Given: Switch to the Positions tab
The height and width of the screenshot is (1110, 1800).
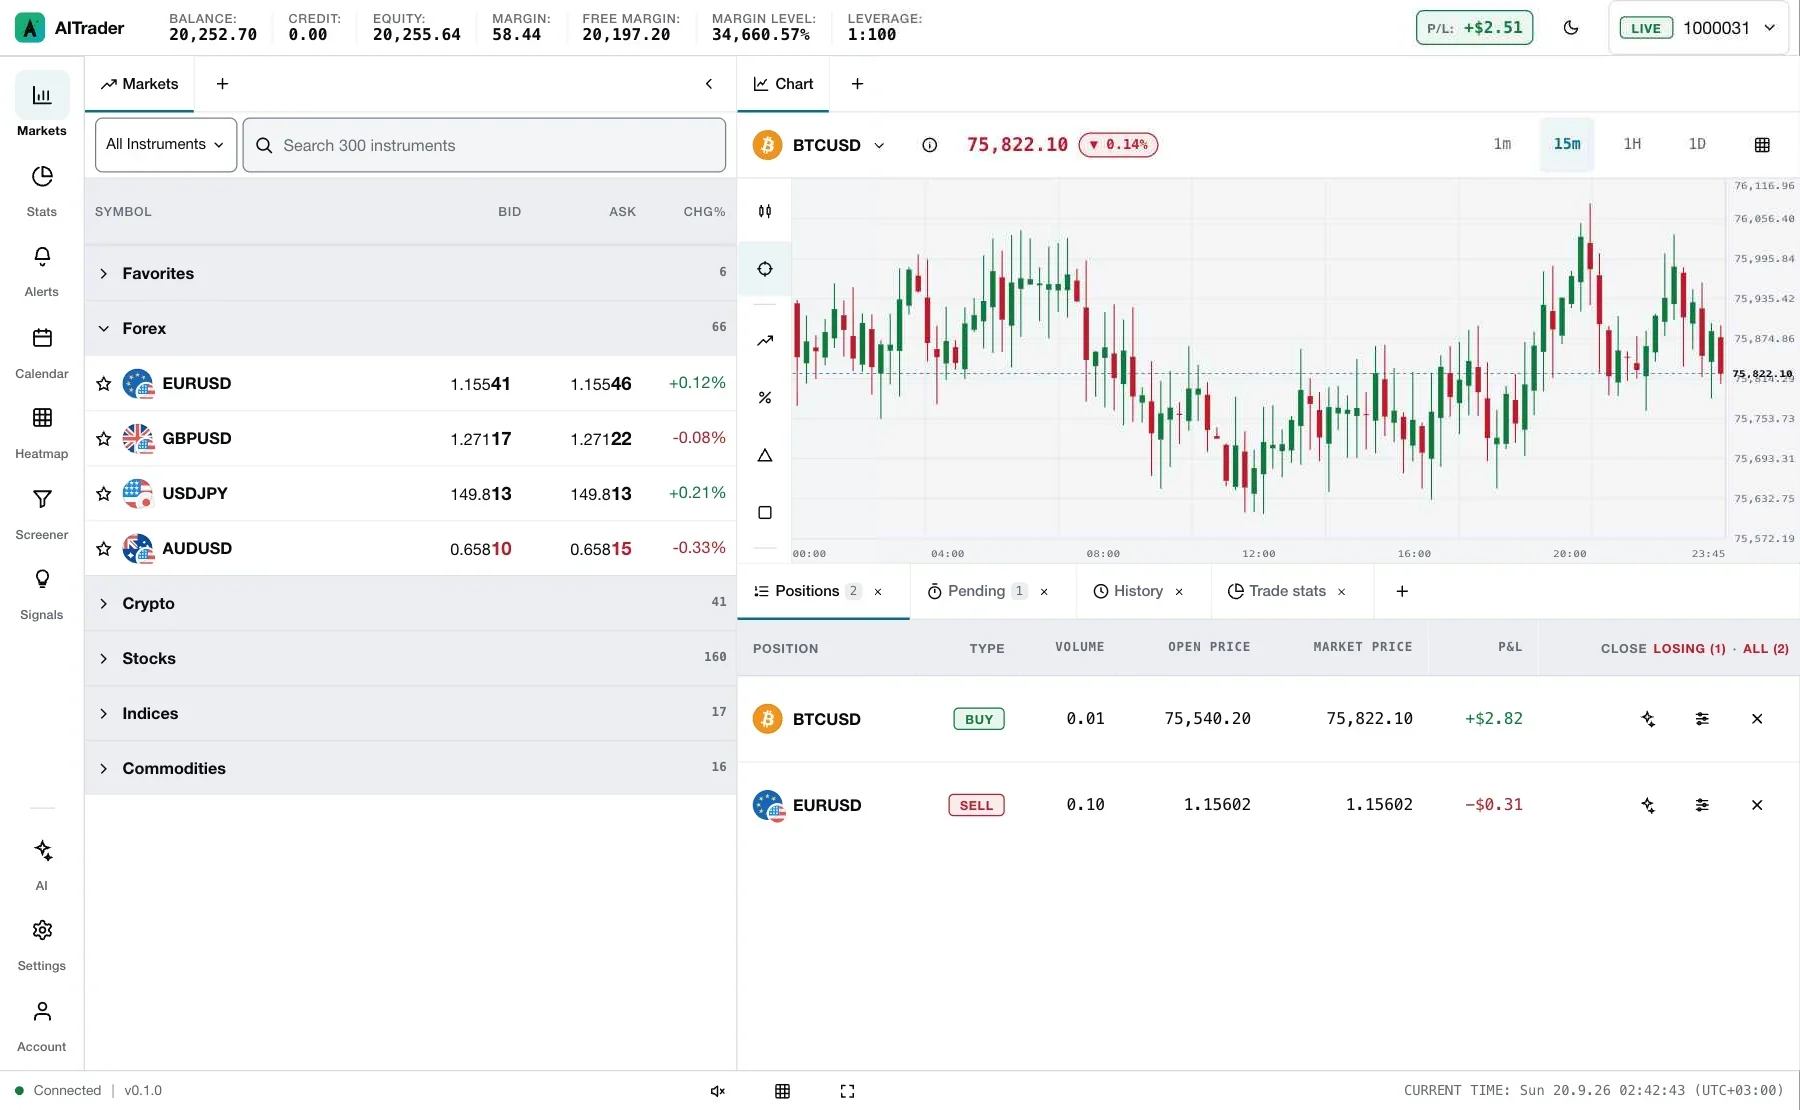Looking at the screenshot, I should (808, 591).
